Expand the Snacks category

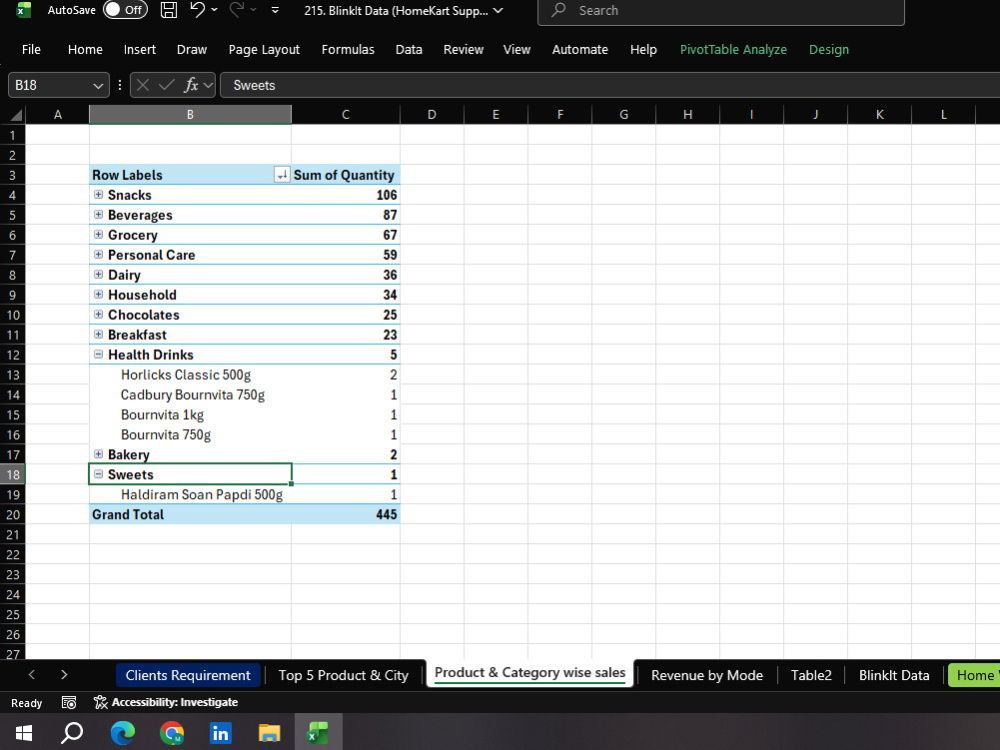[98, 195]
